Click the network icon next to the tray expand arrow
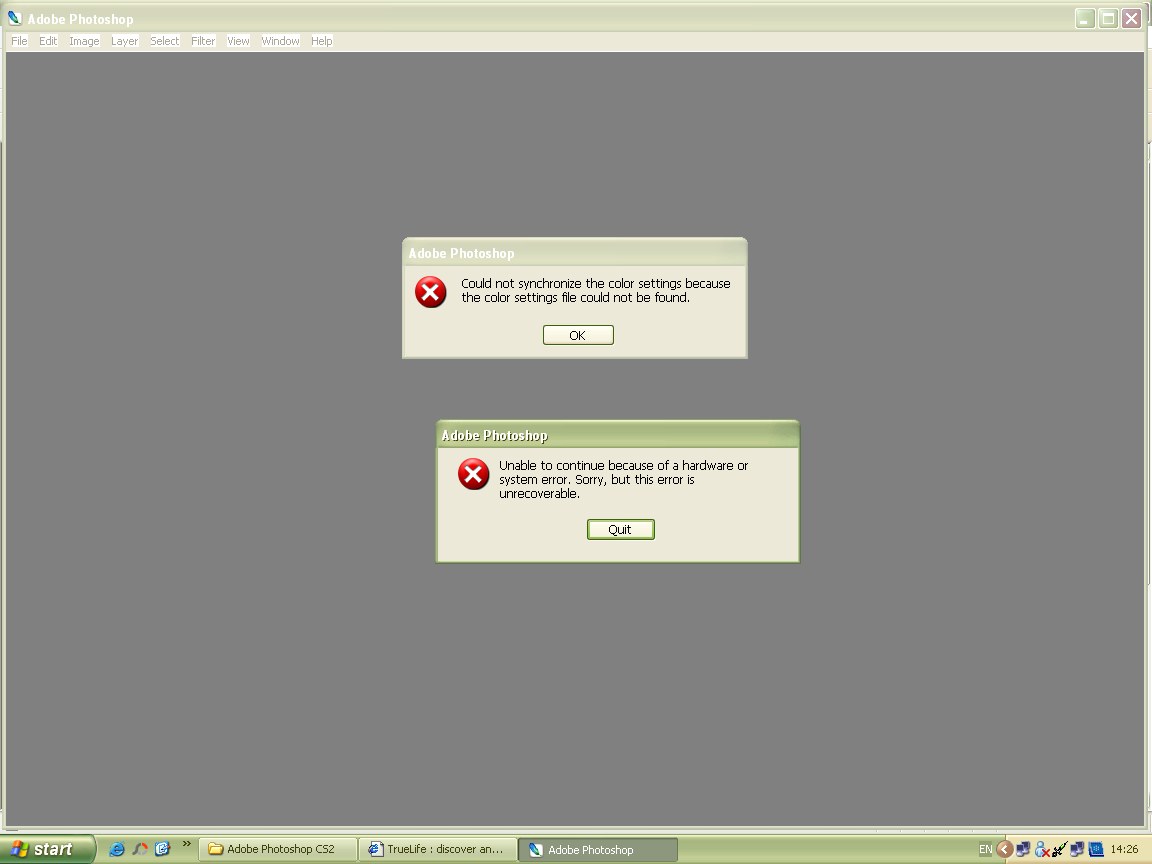The image size is (1152, 864). 1023,849
